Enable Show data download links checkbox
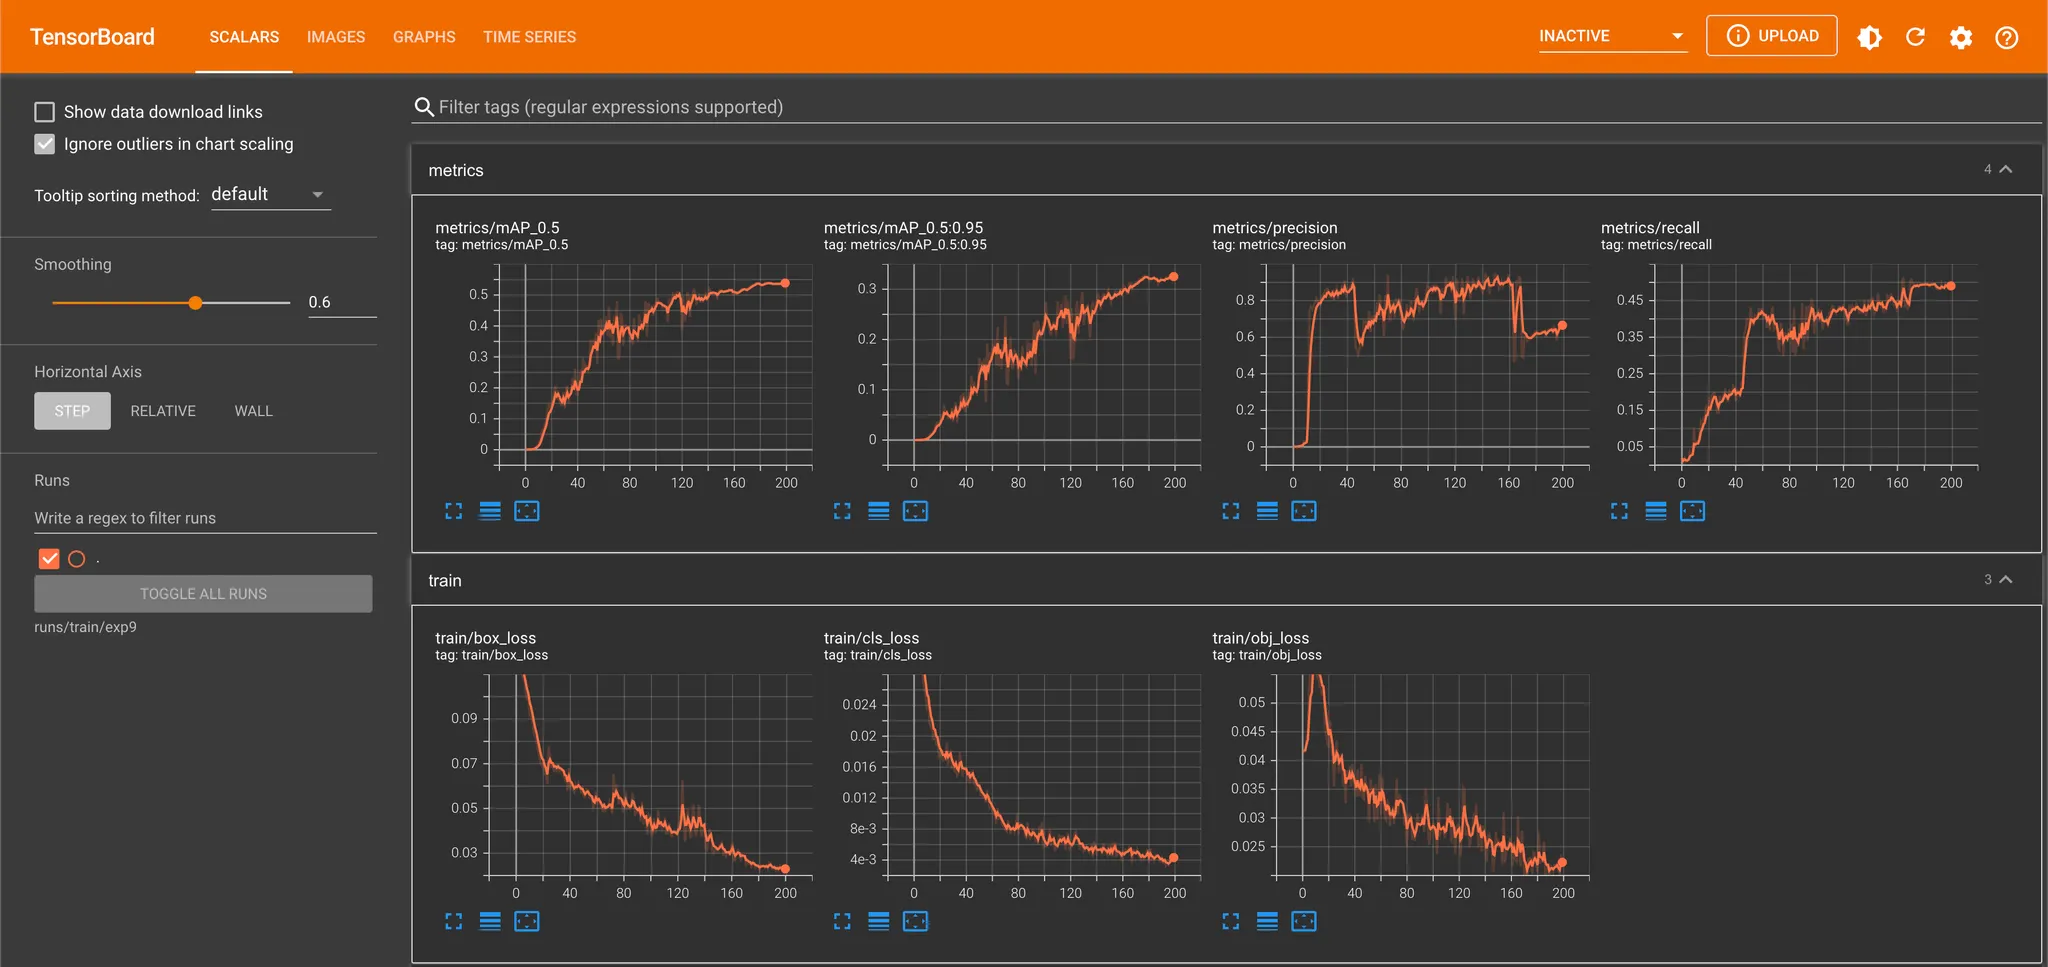The height and width of the screenshot is (967, 2048). [x=45, y=112]
